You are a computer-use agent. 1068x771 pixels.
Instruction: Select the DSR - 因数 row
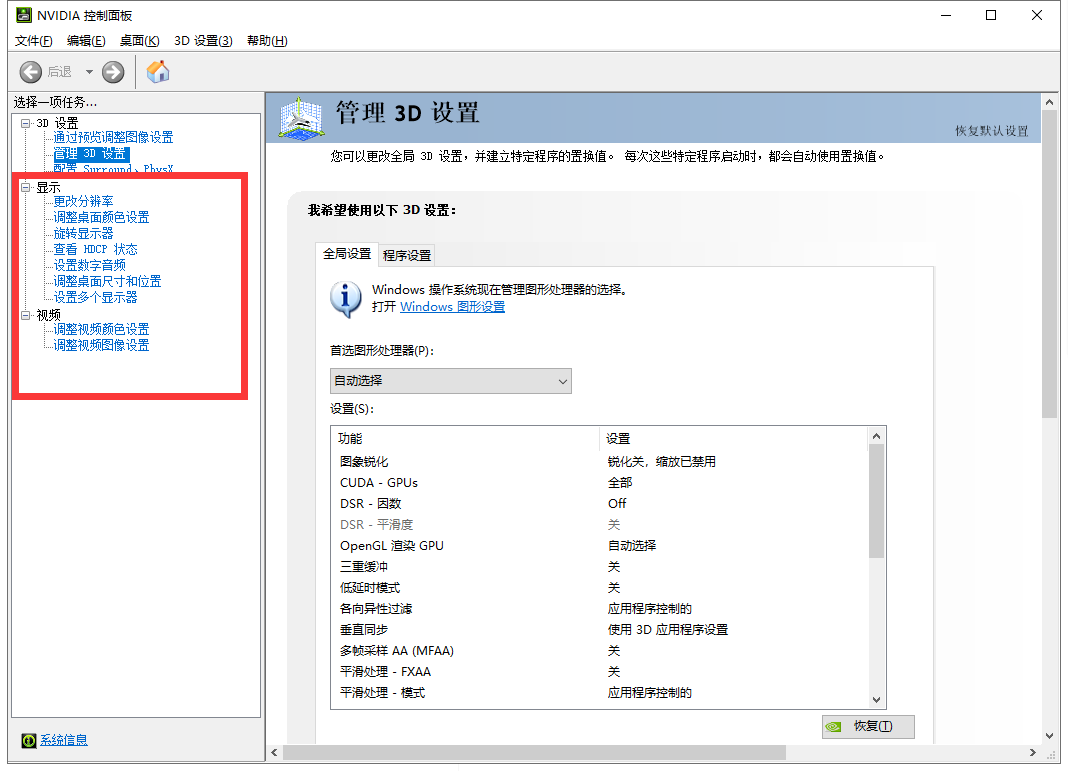599,504
